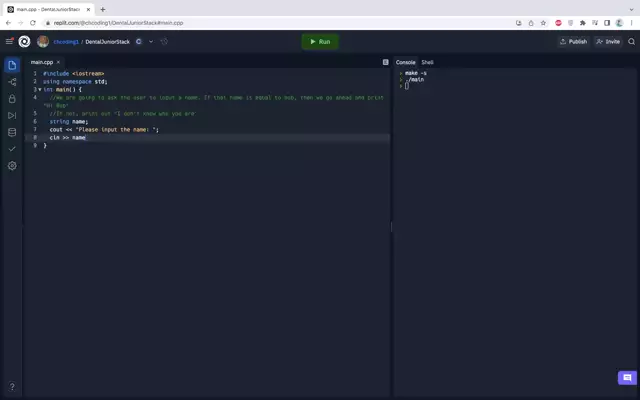Viewport: 640px width, 400px height.
Task: Open the Extensions puzzle icon
Action: 582,23
